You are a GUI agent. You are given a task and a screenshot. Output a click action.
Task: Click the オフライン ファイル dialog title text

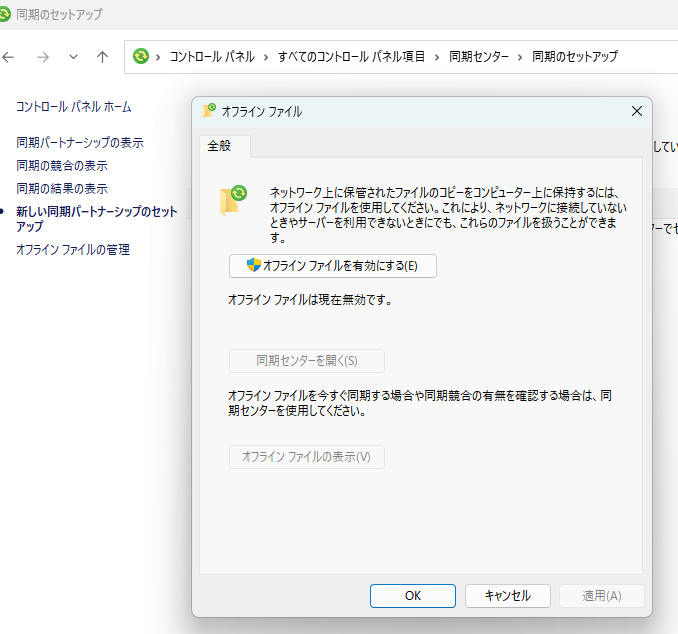[262, 112]
